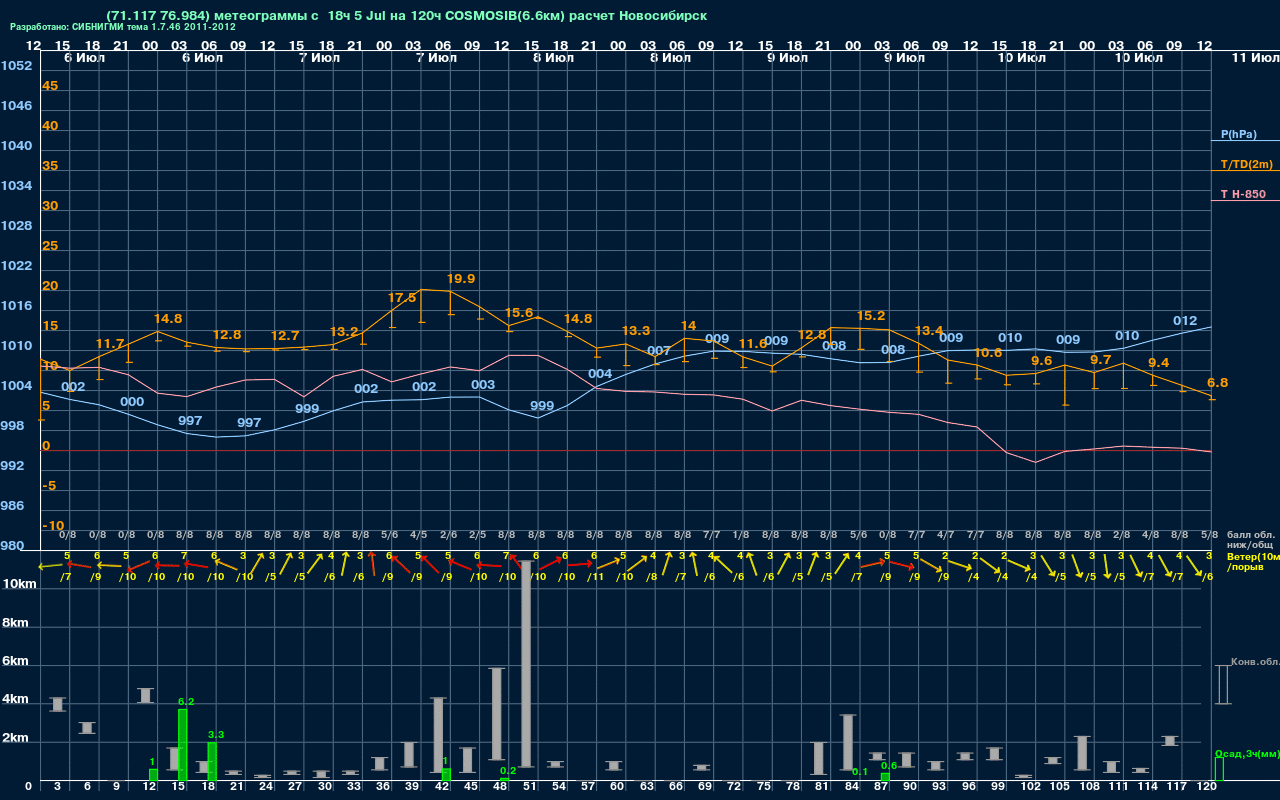Click the 6km height axis label
The image size is (1280, 800).
point(16,662)
